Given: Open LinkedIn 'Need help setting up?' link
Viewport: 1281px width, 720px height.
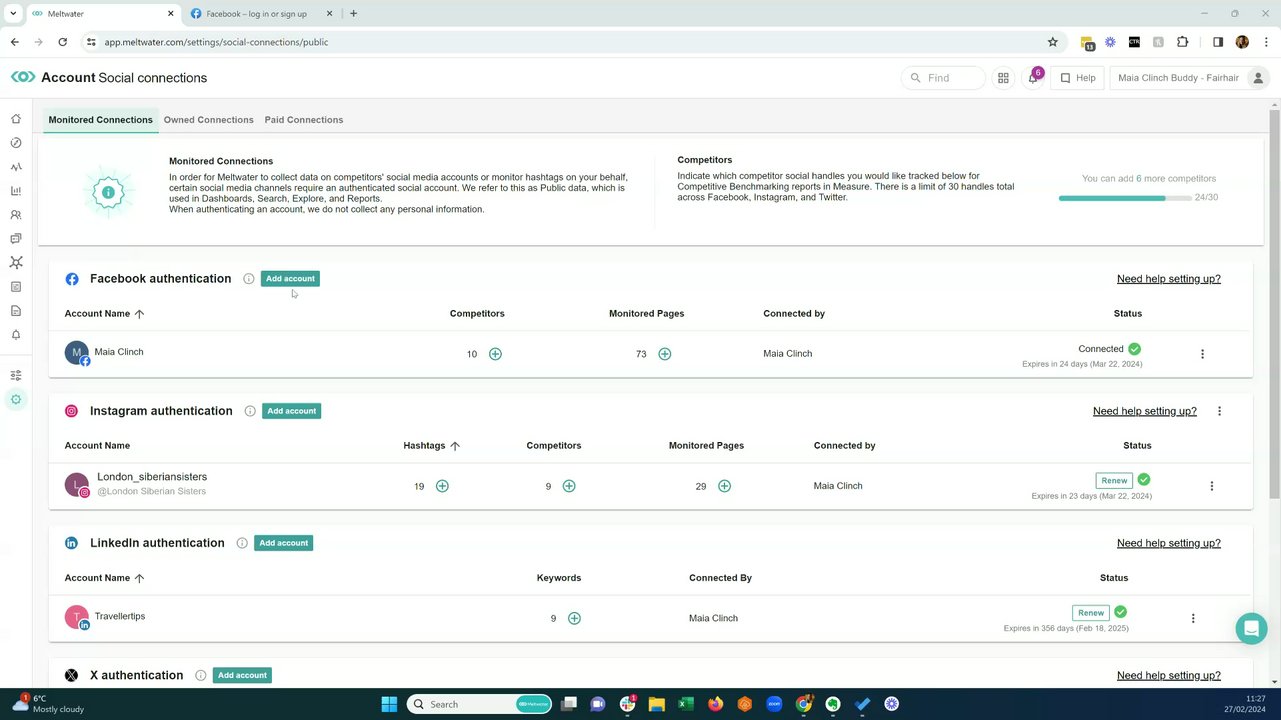Looking at the screenshot, I should pos(1168,543).
